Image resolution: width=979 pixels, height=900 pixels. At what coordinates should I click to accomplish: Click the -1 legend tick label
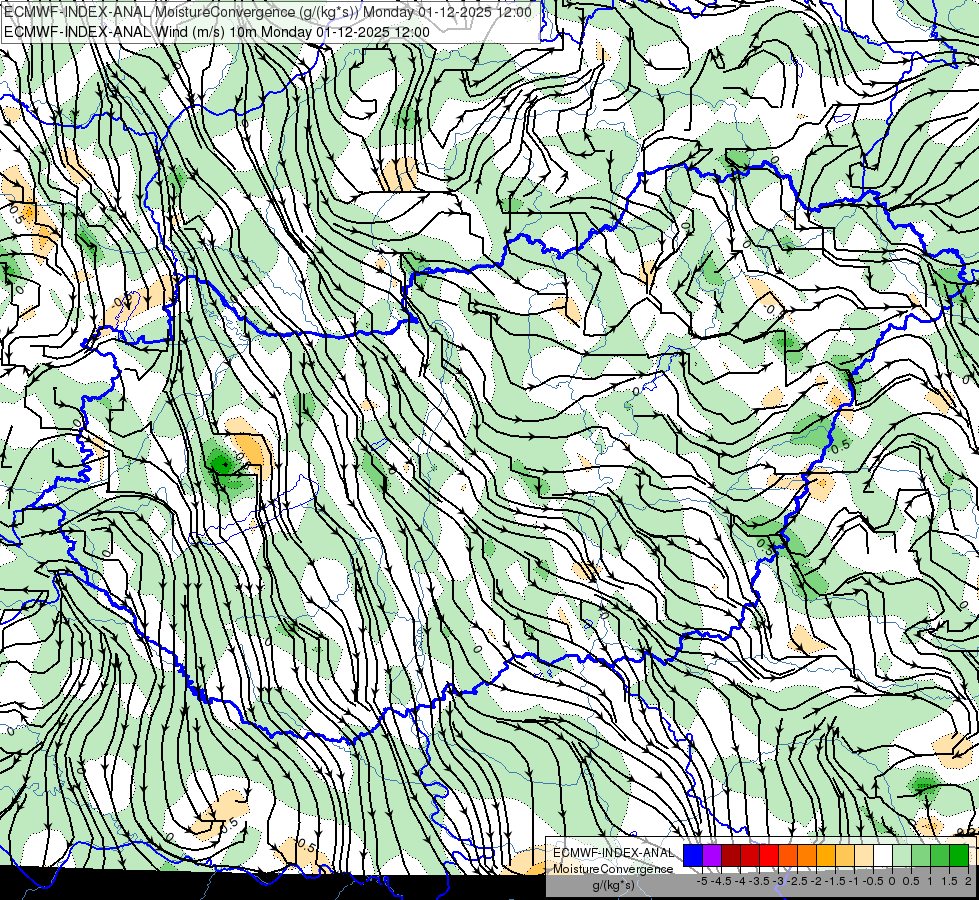[854, 881]
